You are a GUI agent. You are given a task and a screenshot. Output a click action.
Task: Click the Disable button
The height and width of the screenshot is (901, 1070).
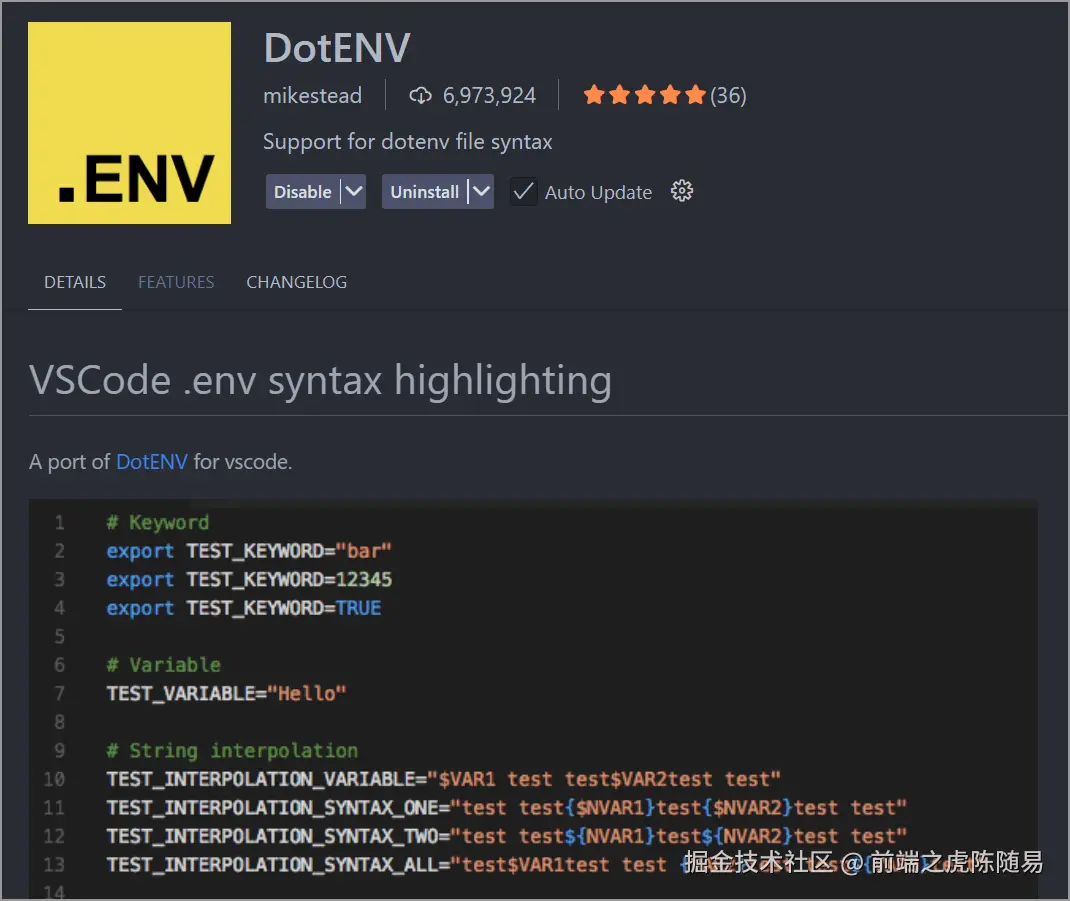click(302, 192)
